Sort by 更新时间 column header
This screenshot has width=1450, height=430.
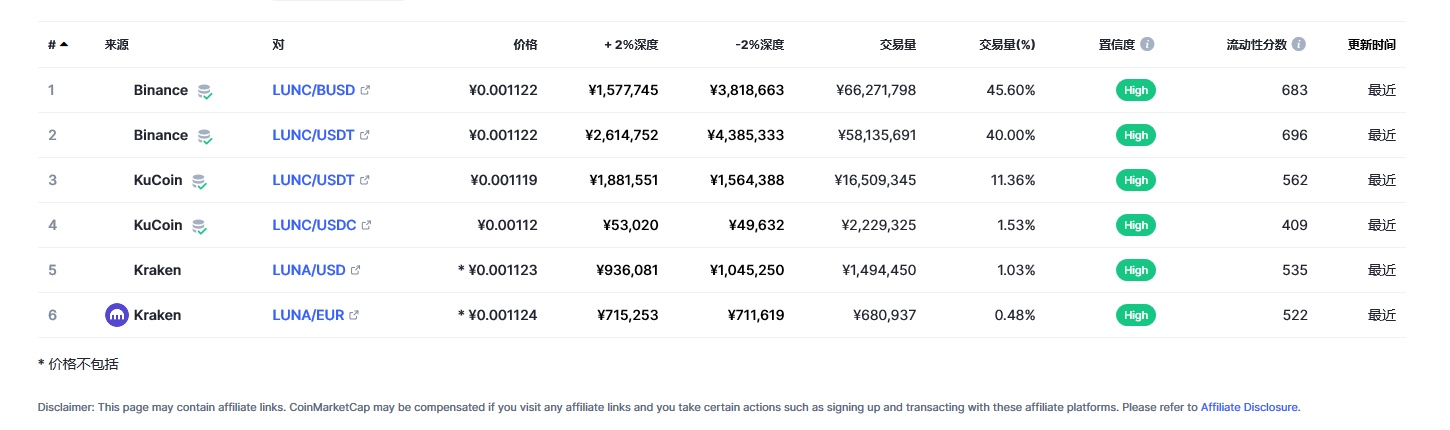pyautogui.click(x=1371, y=45)
